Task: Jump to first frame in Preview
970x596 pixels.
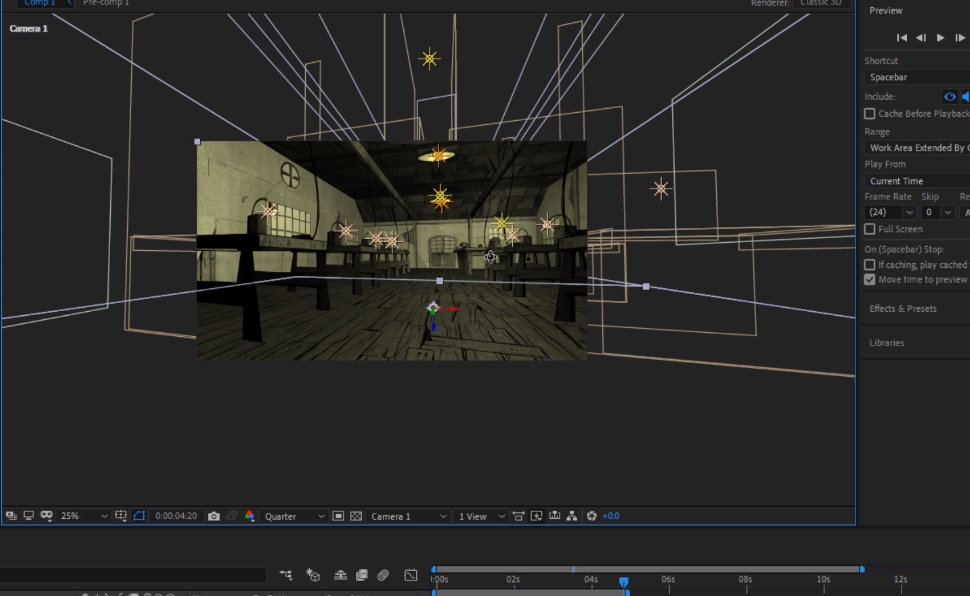Action: coord(901,38)
